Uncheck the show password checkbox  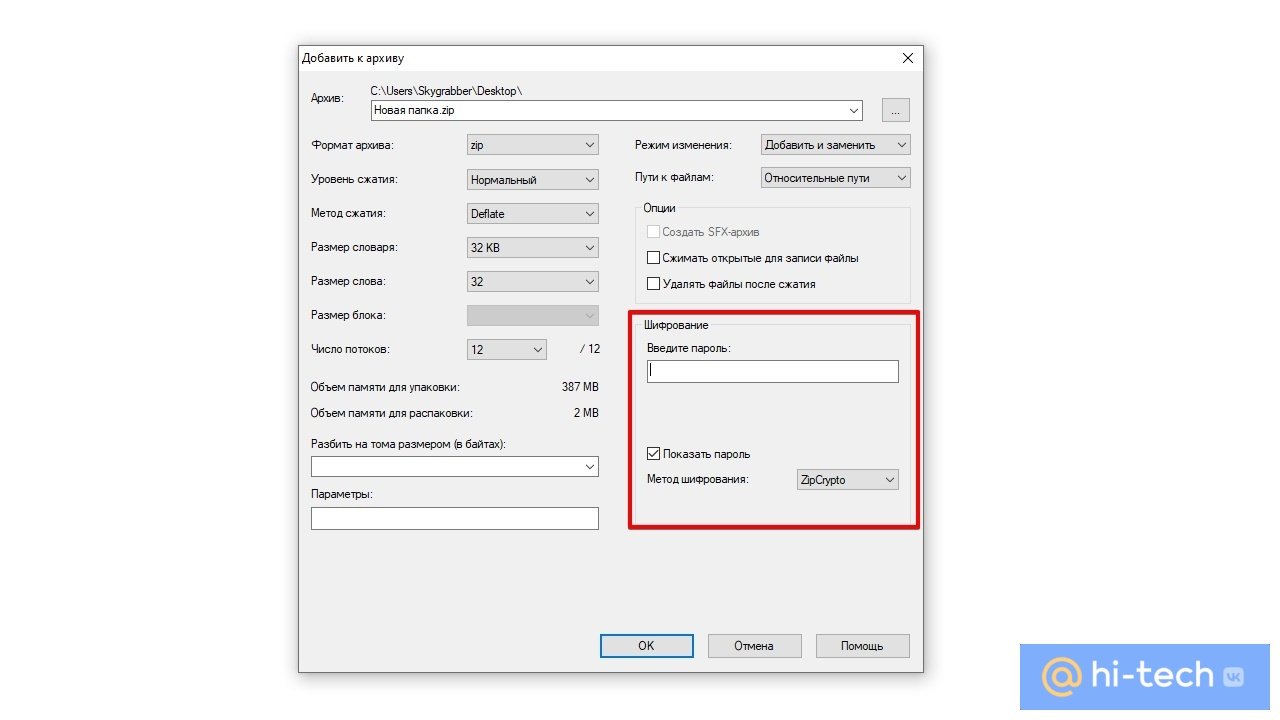[x=654, y=454]
